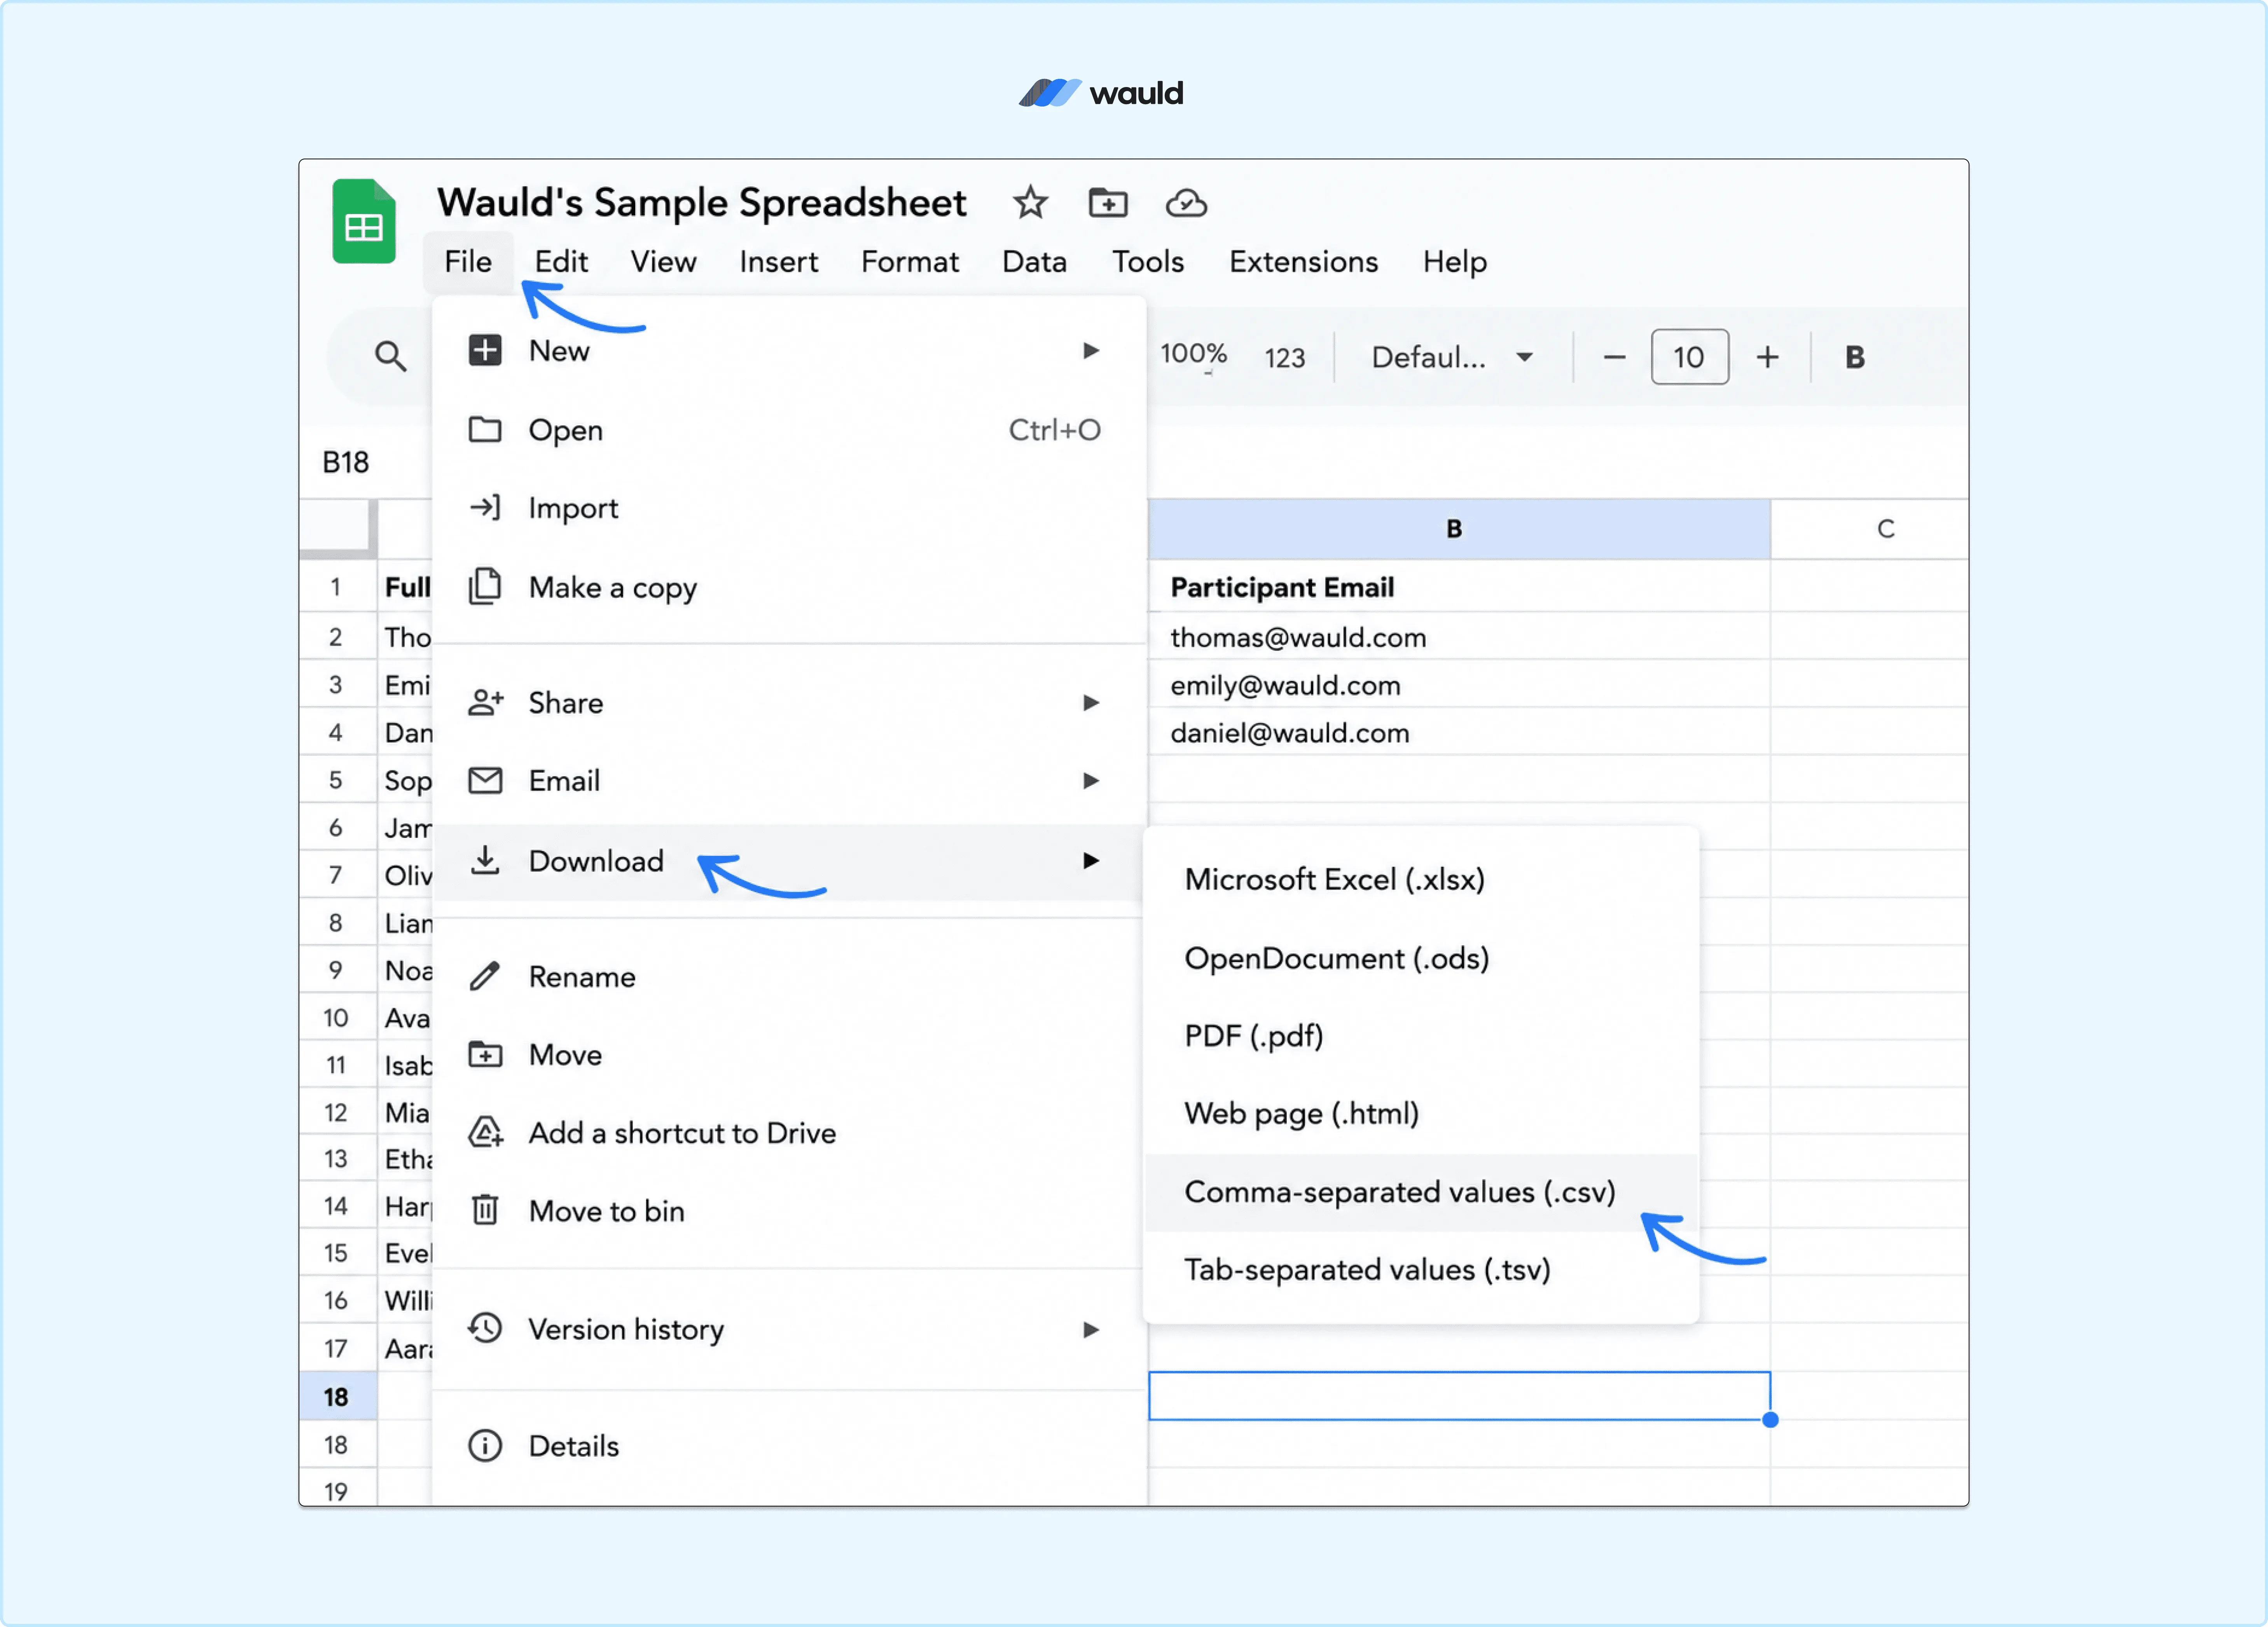Click the add-person Share icon
This screenshot has height=1627, width=2268.
click(485, 702)
